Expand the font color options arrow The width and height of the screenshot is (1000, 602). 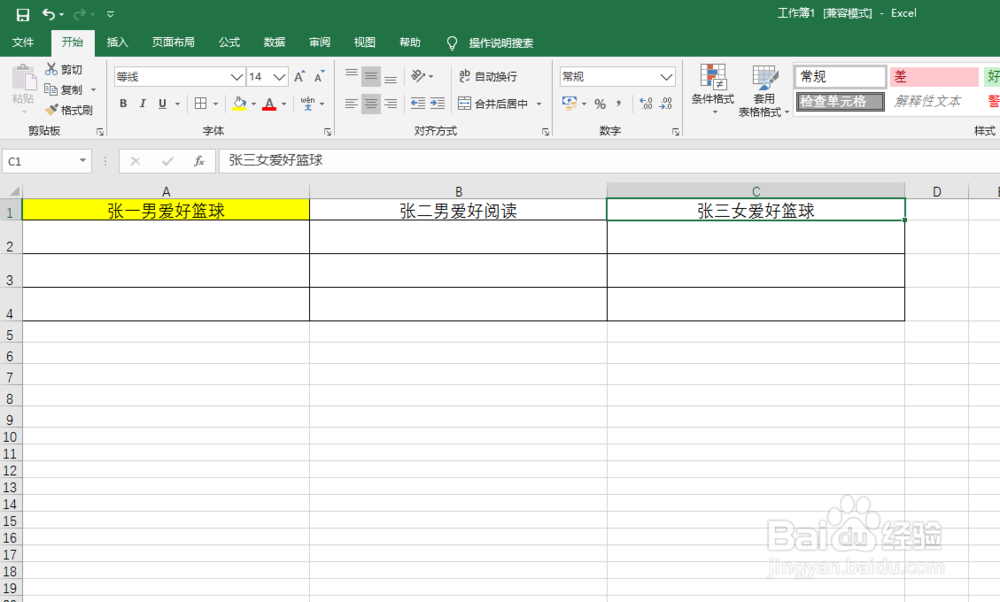pos(284,103)
